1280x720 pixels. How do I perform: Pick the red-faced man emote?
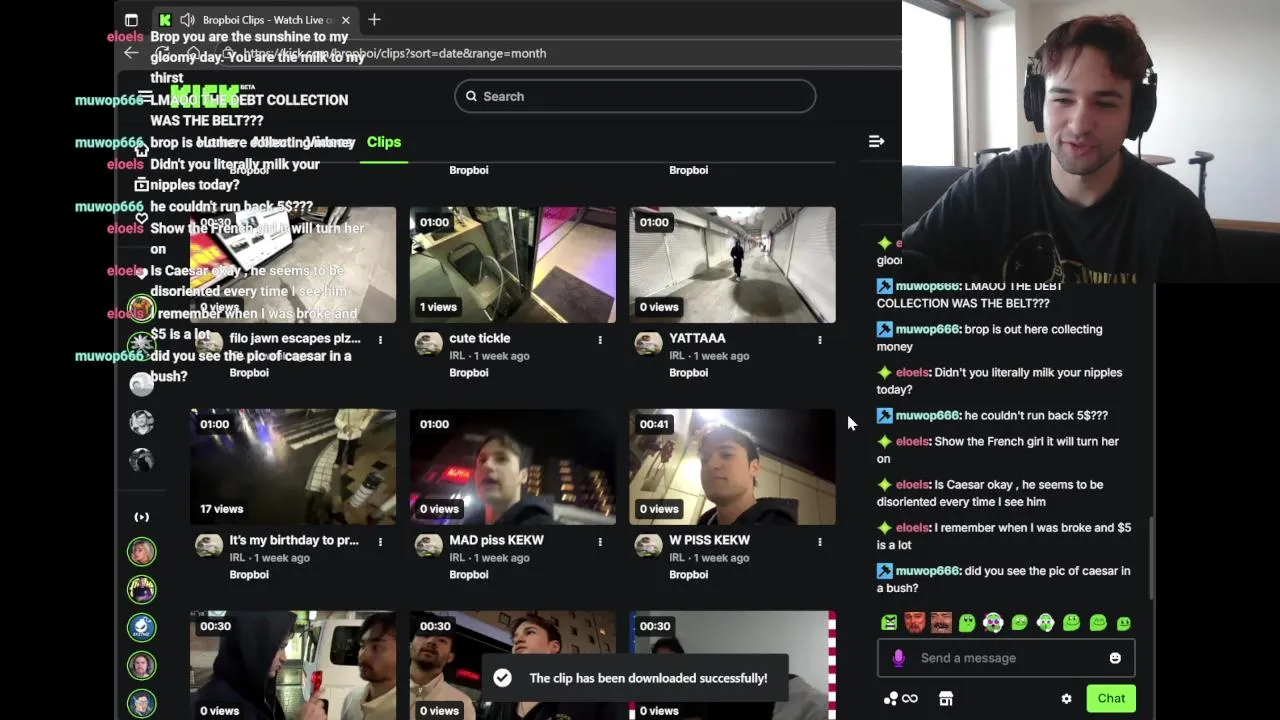[x=915, y=623]
